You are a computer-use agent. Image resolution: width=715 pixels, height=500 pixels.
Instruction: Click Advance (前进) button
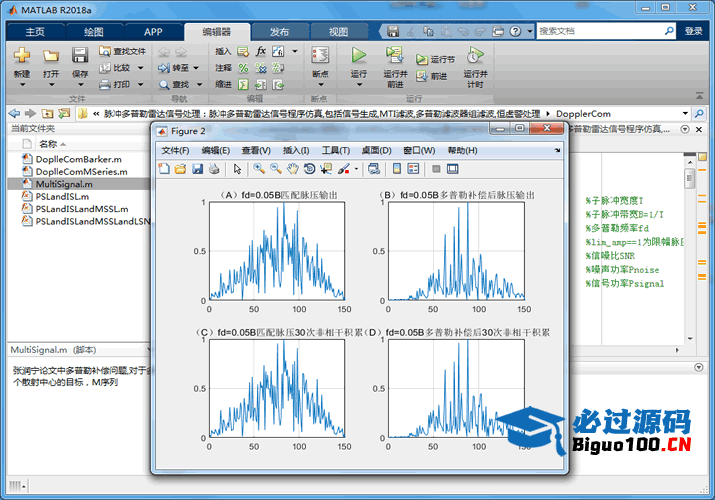point(431,76)
